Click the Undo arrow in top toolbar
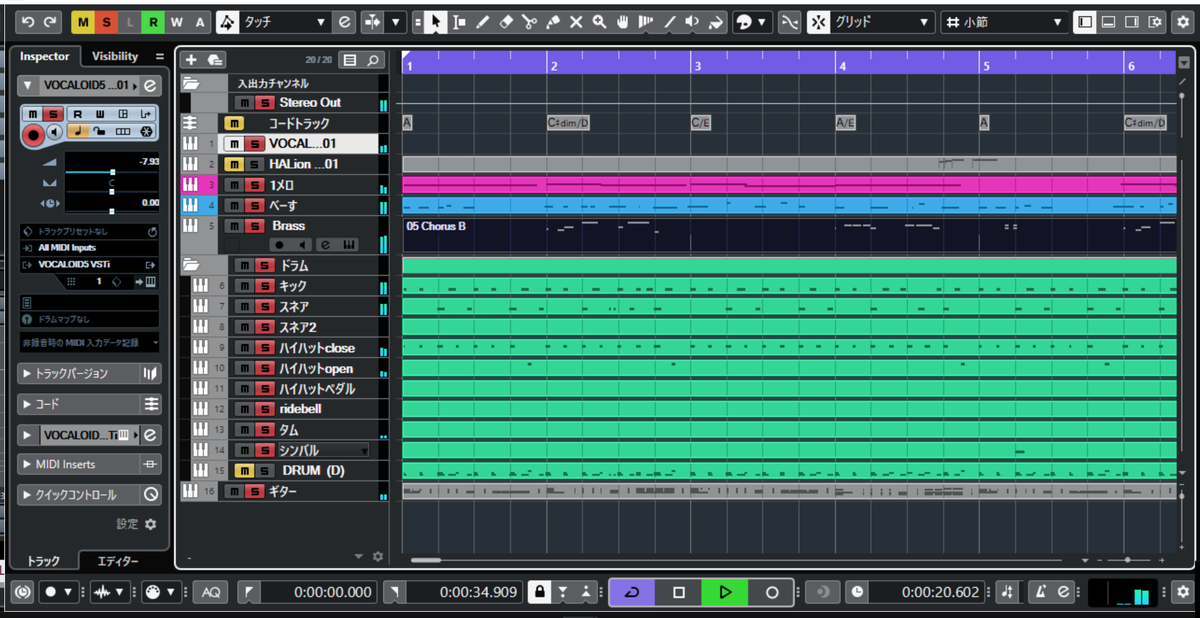Screen dimensions: 1200x618 point(27,21)
